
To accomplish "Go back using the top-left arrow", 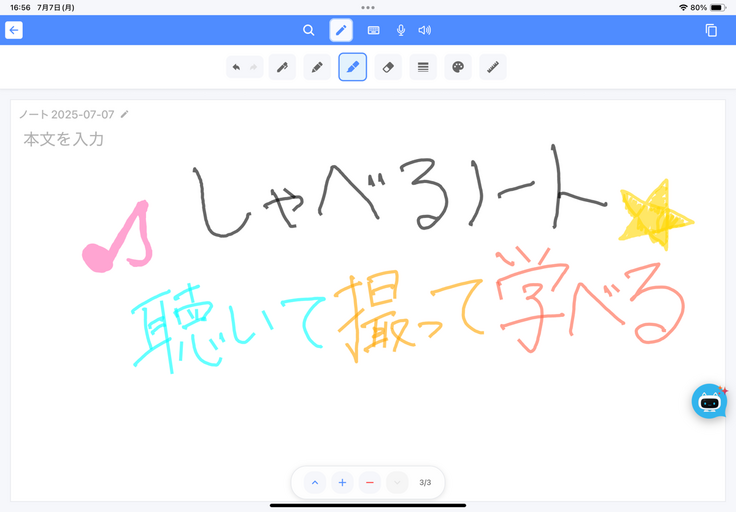I will tap(13, 30).
